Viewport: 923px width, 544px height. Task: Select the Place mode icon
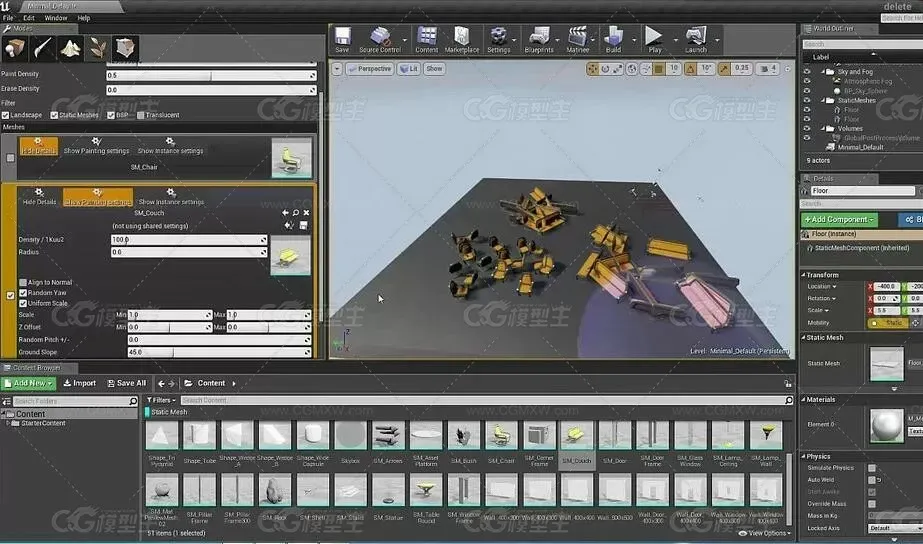coord(14,49)
